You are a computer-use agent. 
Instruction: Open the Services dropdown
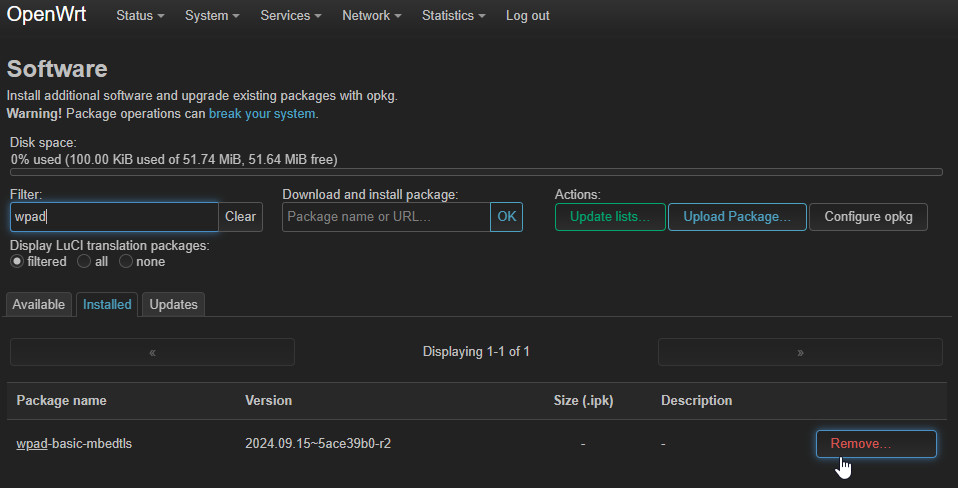291,16
